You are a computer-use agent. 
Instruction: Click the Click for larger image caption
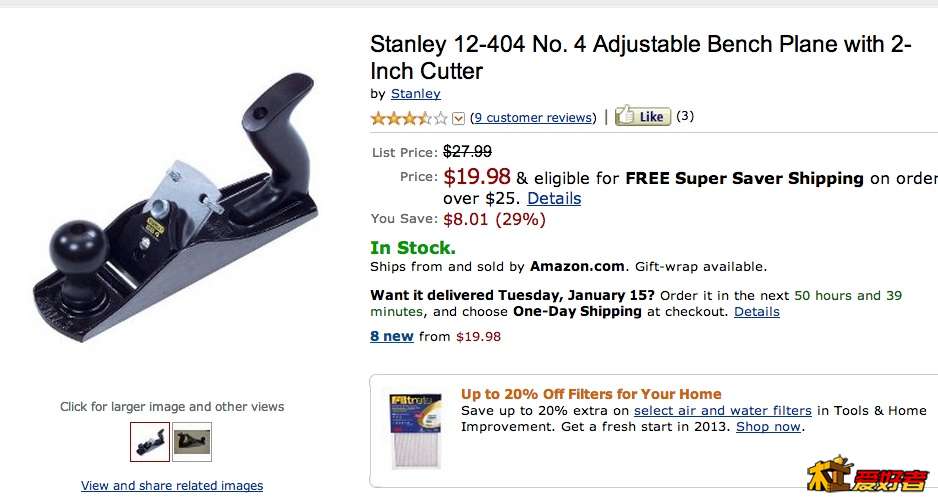[172, 406]
